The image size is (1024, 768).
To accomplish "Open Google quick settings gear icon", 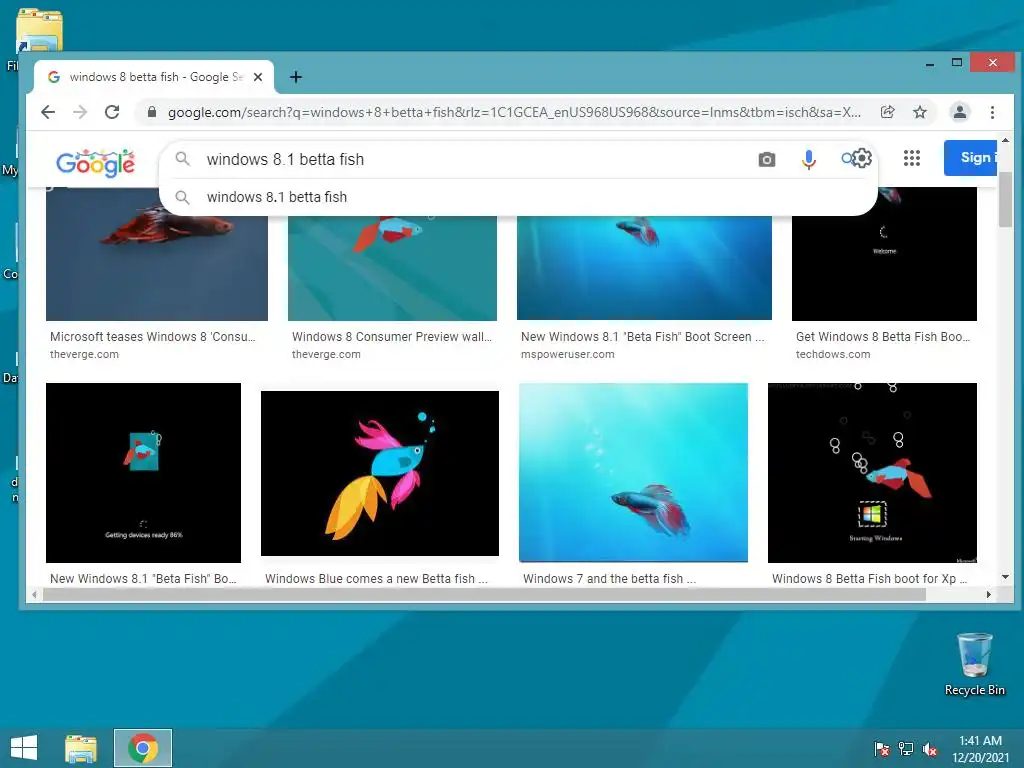I will pos(862,158).
